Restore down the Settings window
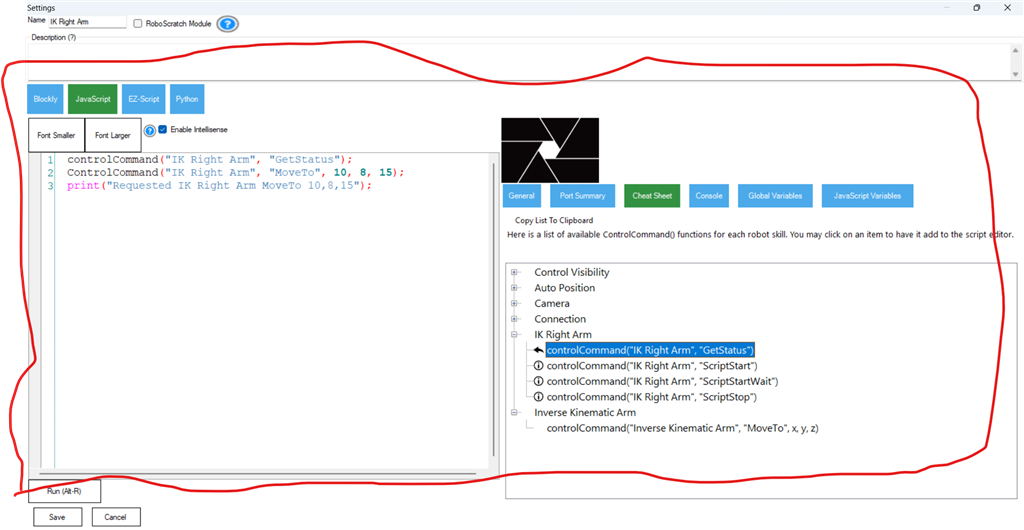This screenshot has width=1024, height=530. (x=977, y=7)
